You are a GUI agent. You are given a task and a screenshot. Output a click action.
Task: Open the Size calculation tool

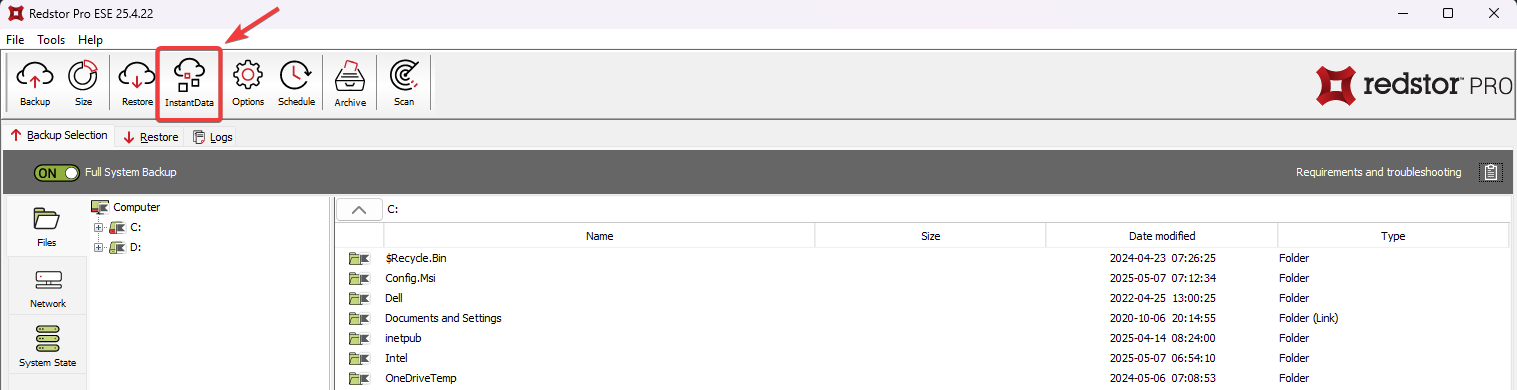tap(83, 83)
